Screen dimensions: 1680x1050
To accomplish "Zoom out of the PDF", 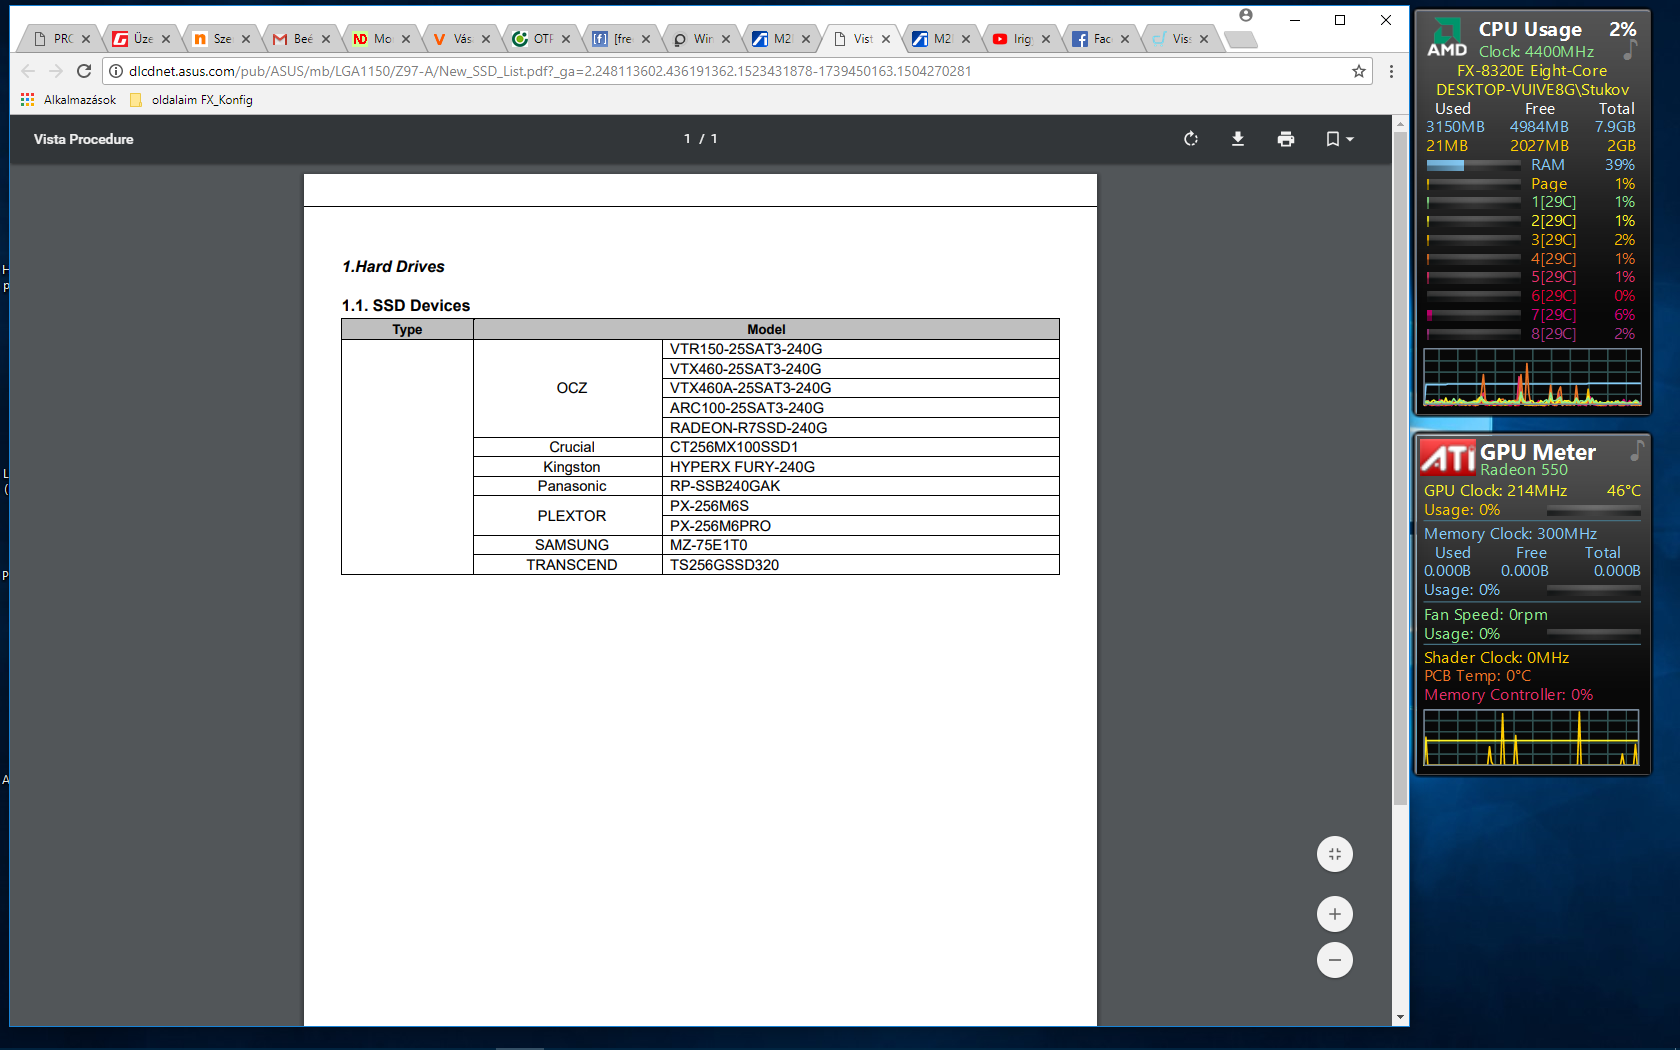I will point(1335,960).
